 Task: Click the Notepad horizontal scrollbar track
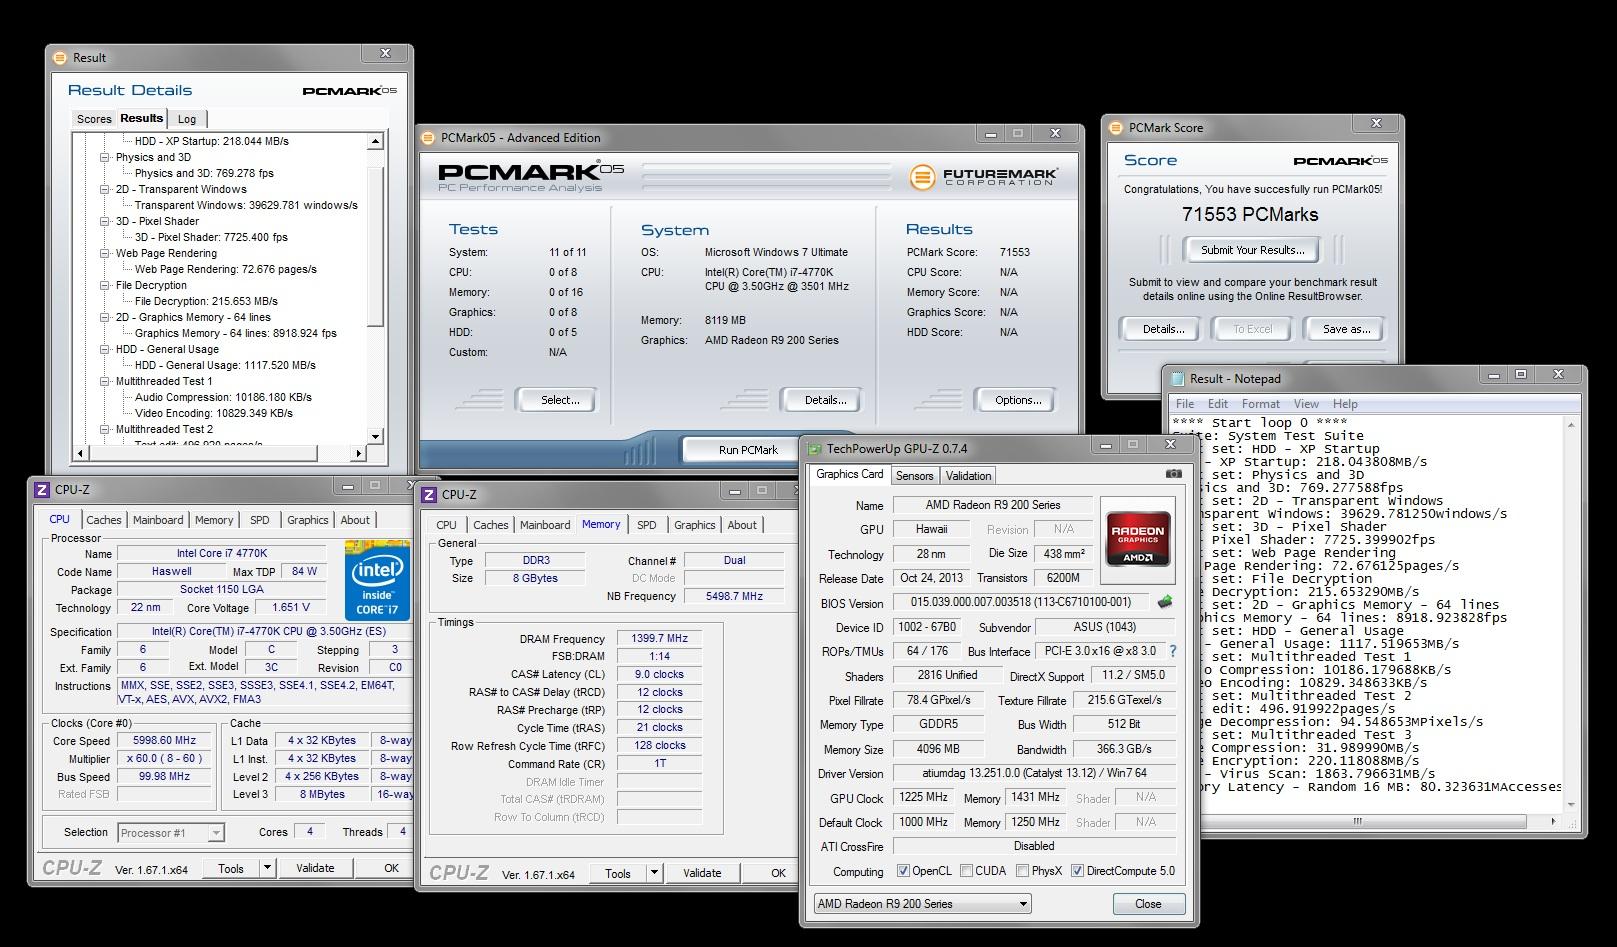point(1365,821)
